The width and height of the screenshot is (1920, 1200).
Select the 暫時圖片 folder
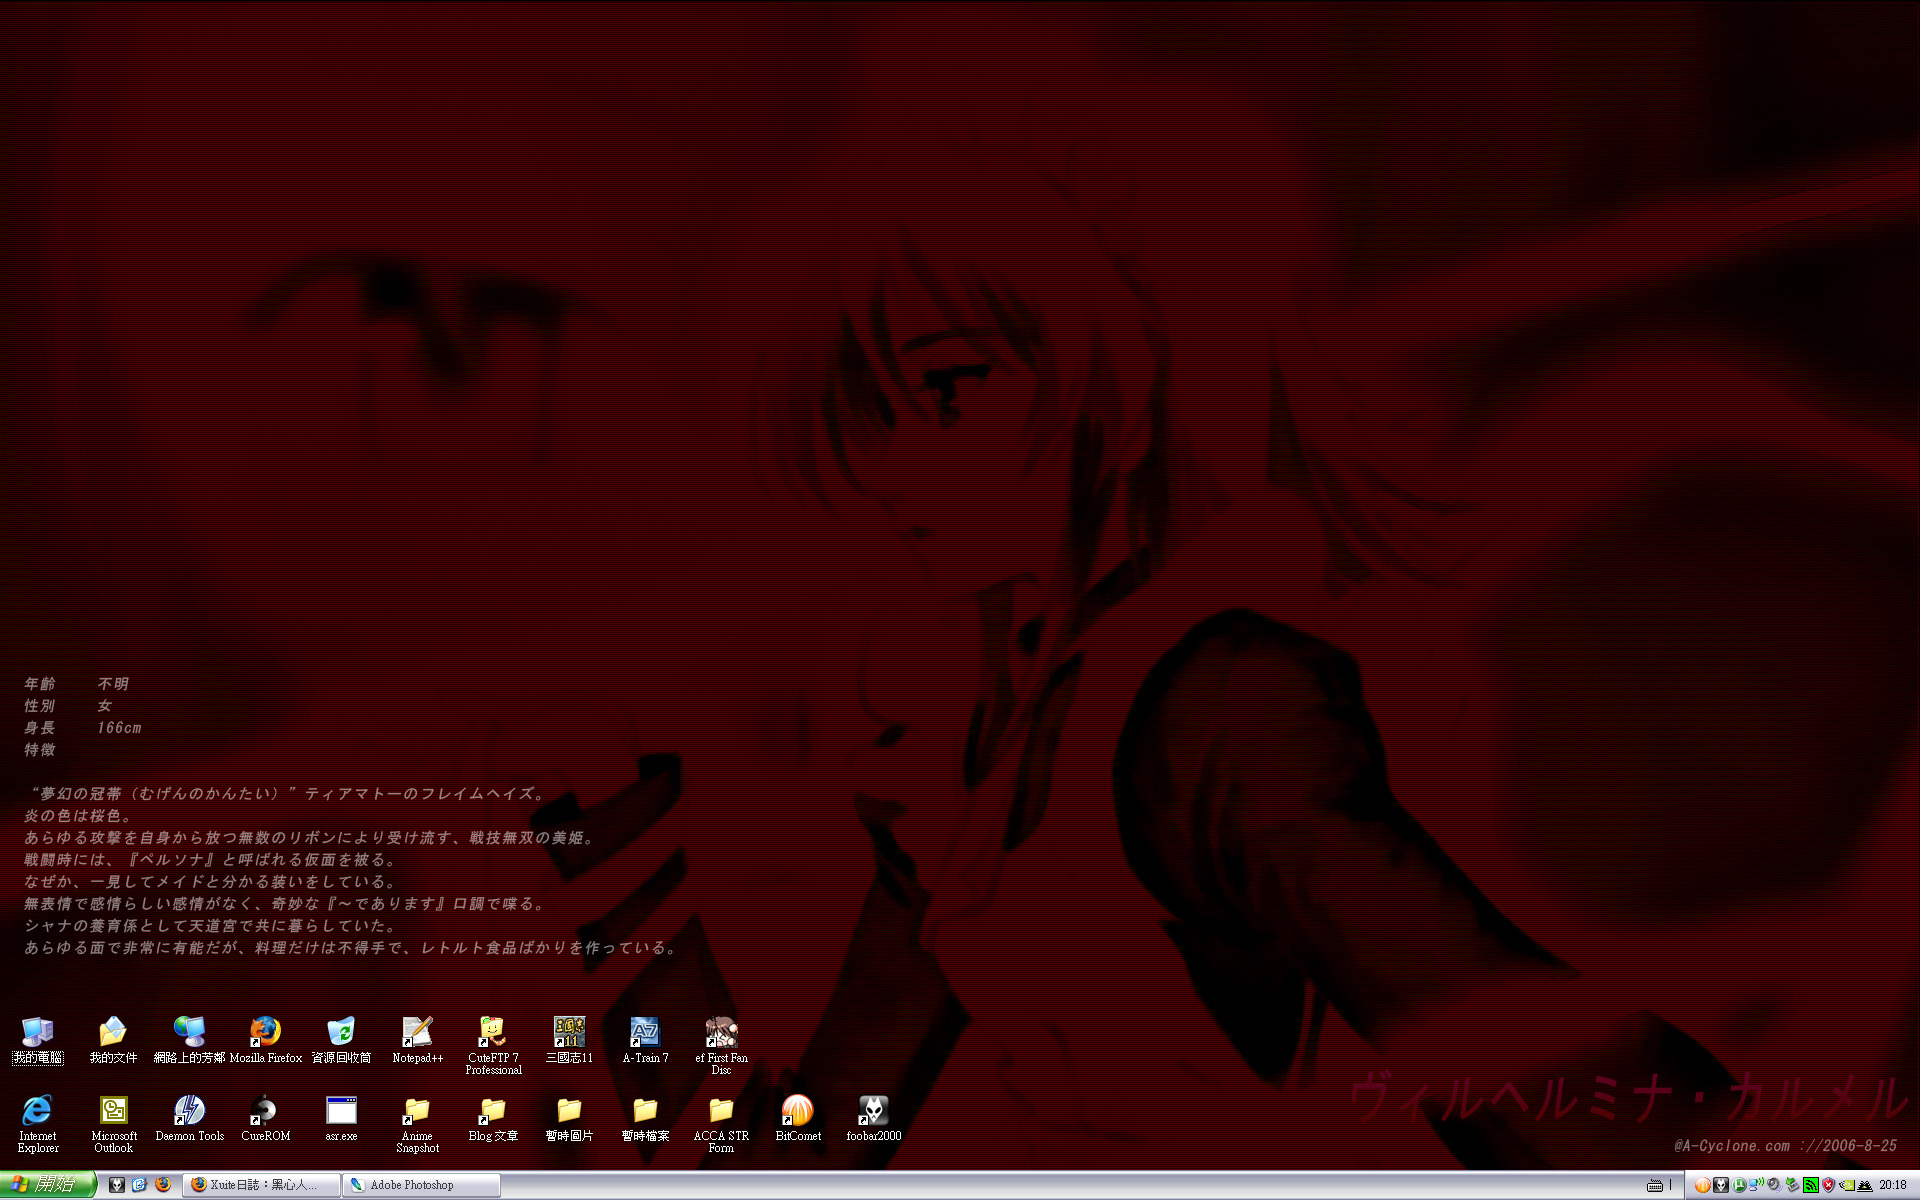click(569, 1118)
